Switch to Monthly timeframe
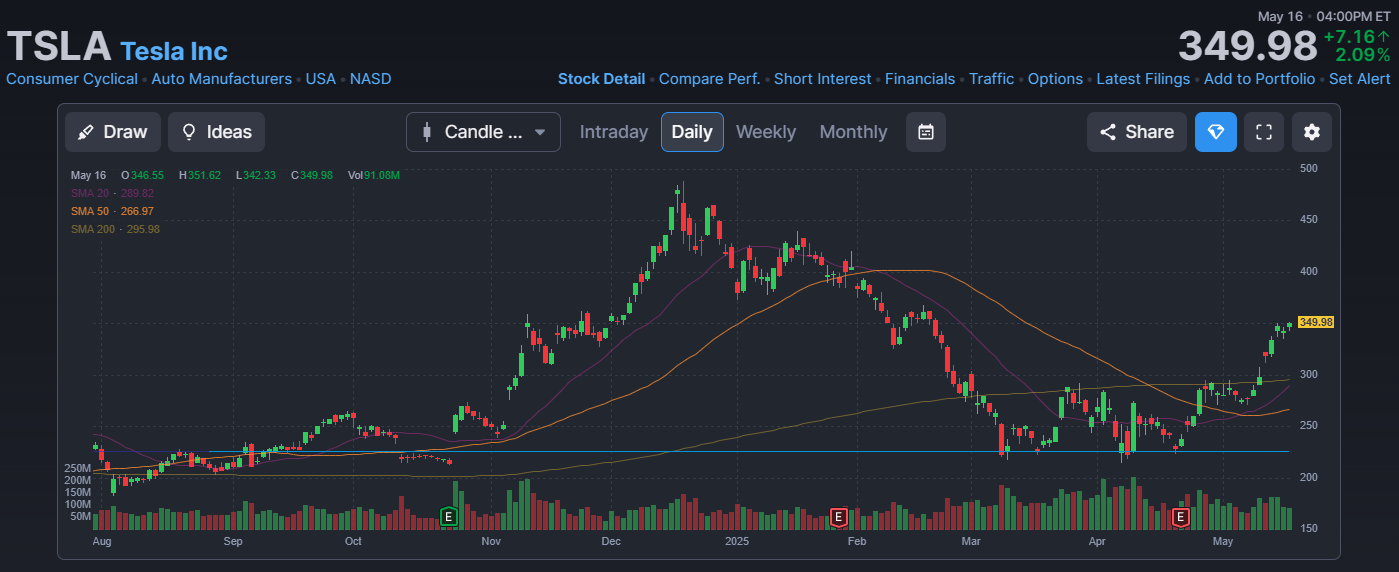This screenshot has width=1399, height=572. tap(853, 132)
